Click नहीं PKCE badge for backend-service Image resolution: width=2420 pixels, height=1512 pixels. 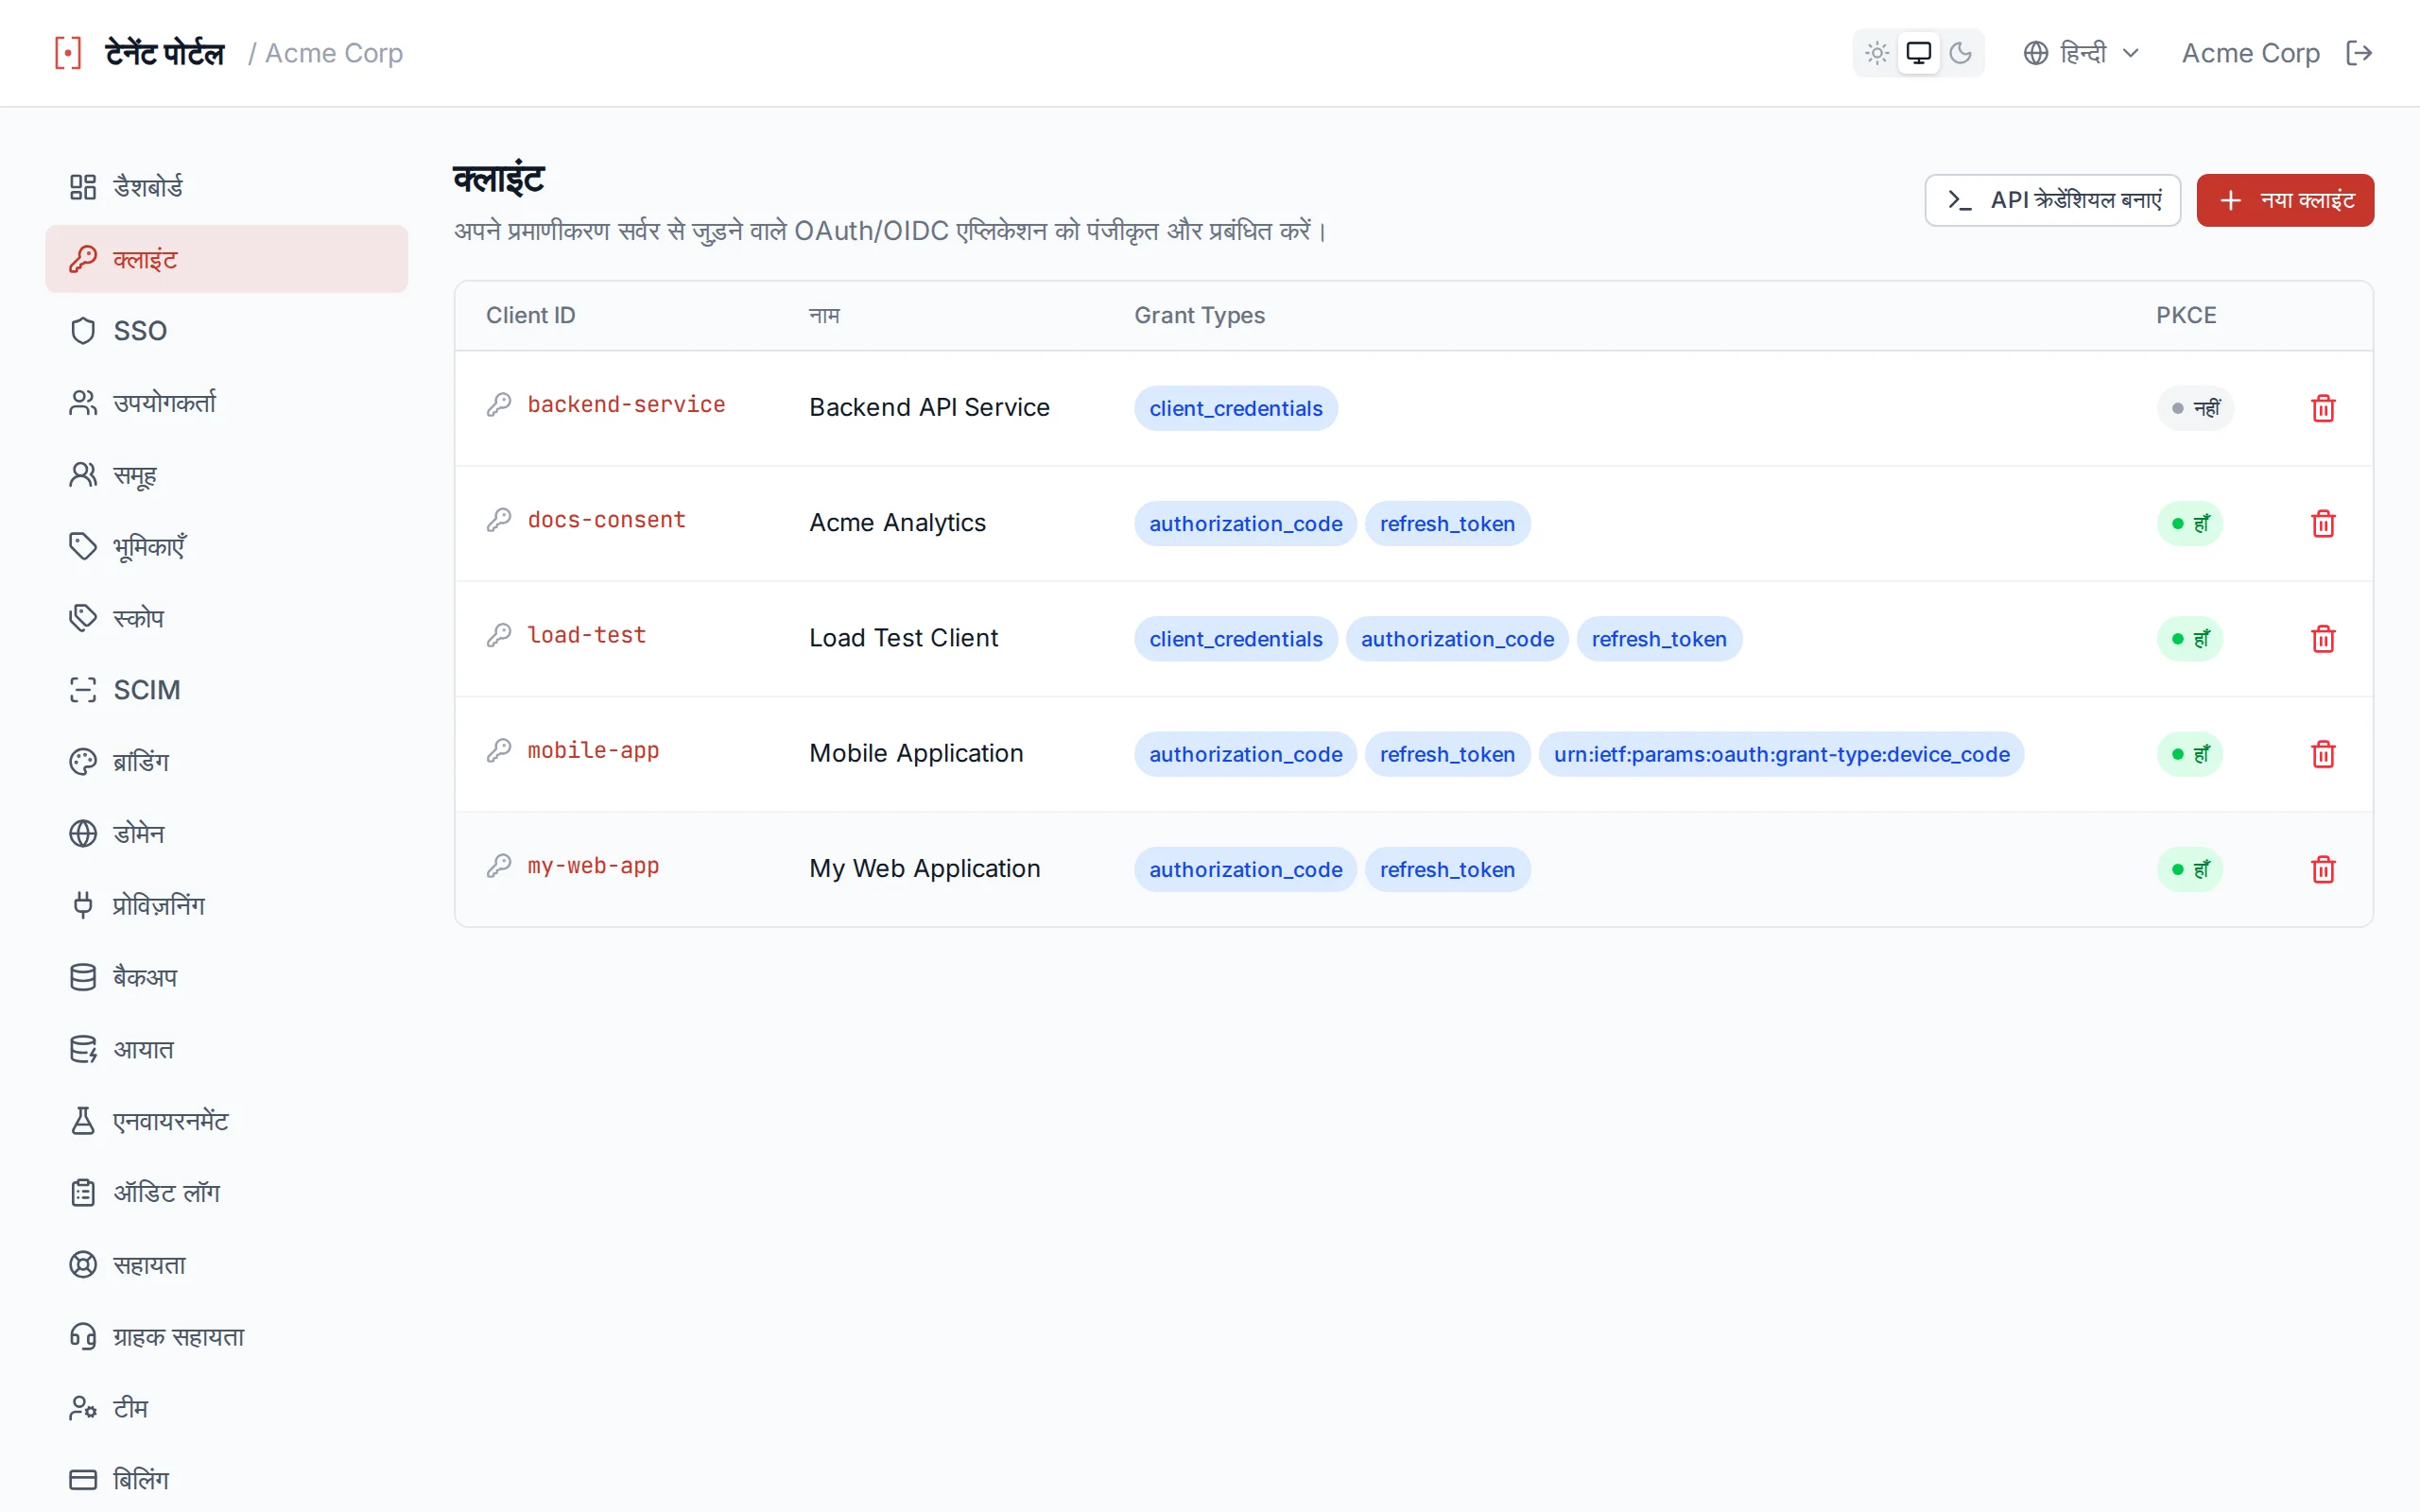2195,408
